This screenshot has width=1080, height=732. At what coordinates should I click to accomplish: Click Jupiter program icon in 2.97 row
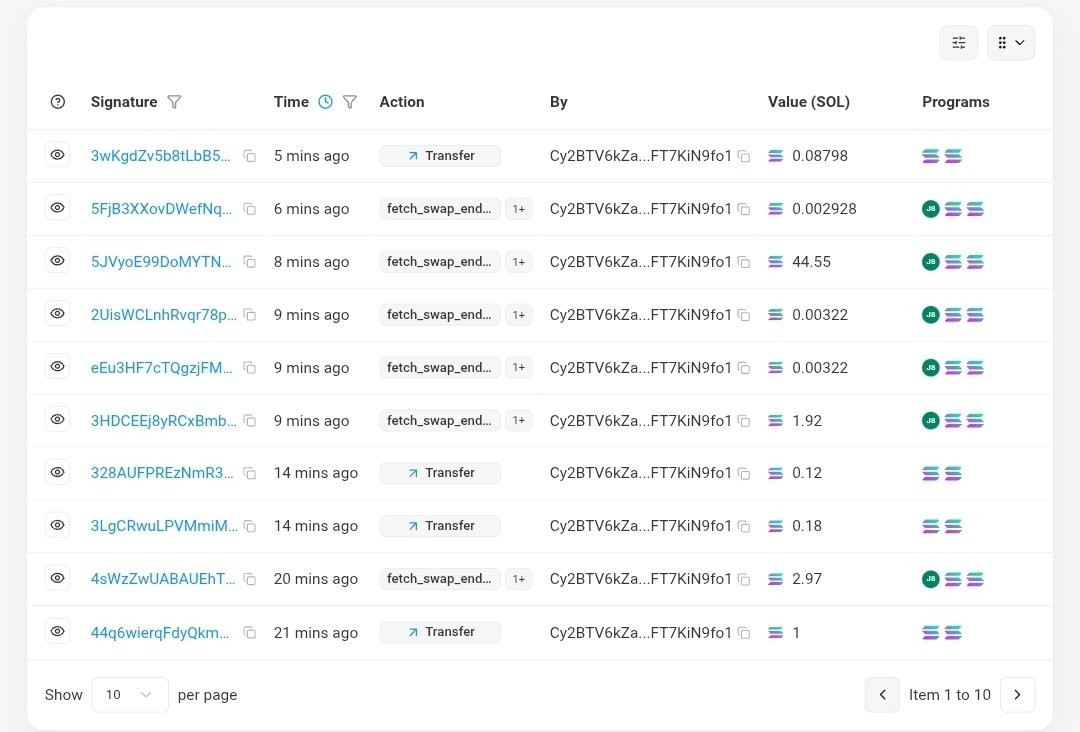point(931,579)
